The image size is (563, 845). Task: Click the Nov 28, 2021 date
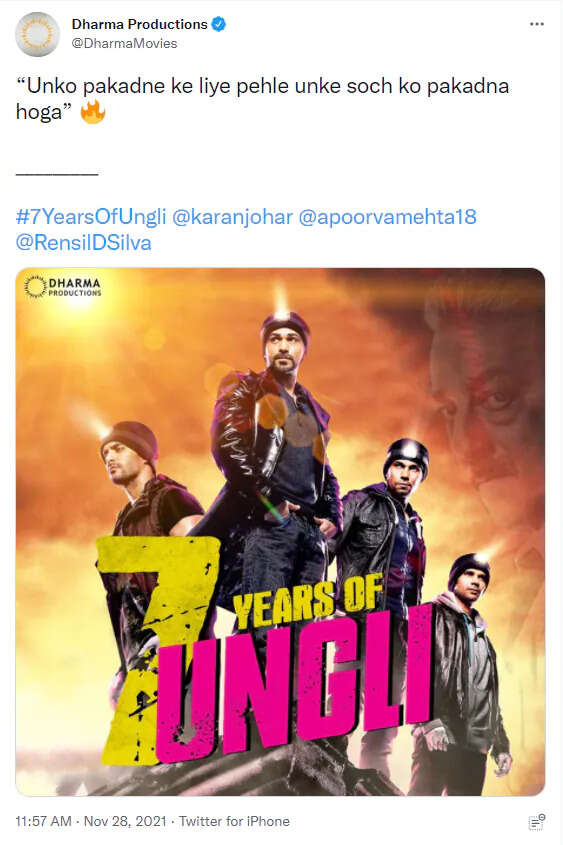pos(126,821)
